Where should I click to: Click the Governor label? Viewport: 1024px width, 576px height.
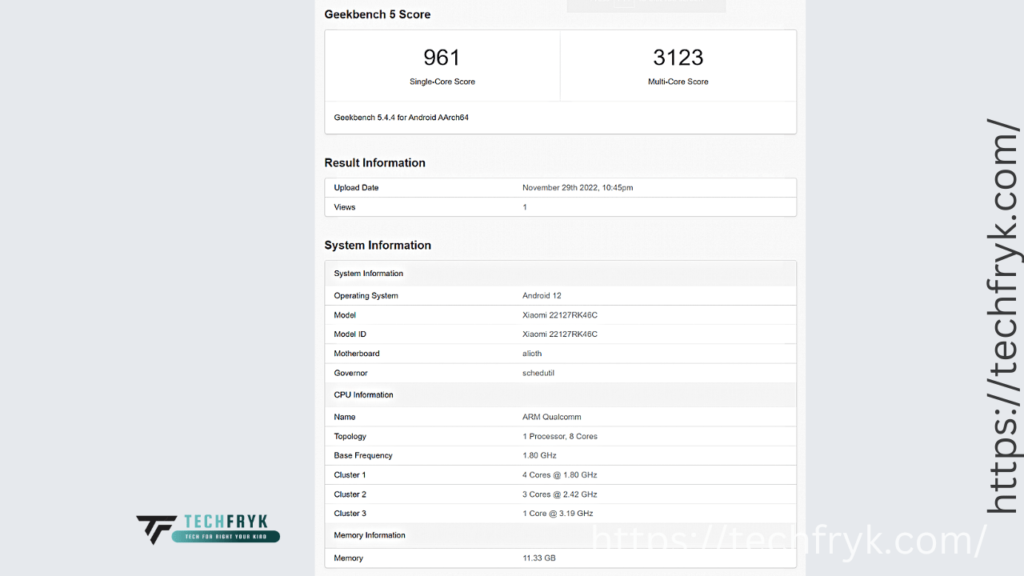tap(351, 373)
